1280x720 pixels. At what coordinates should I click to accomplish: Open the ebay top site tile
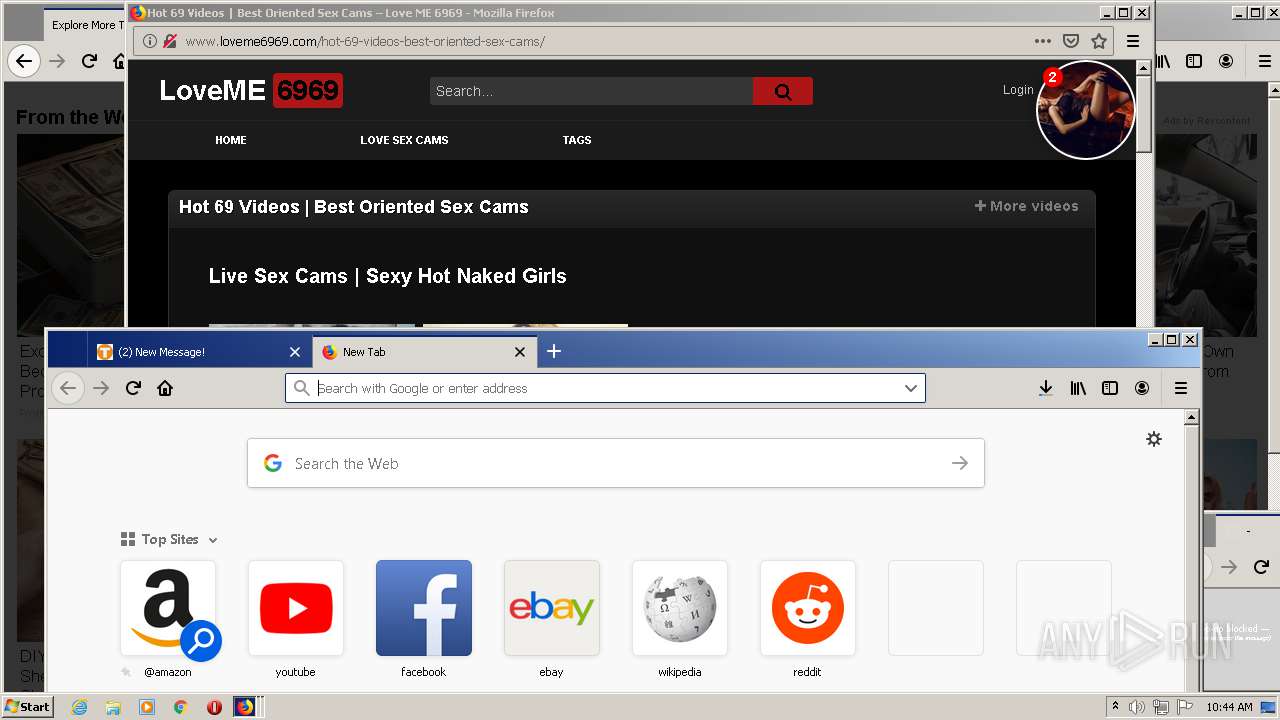coord(552,608)
